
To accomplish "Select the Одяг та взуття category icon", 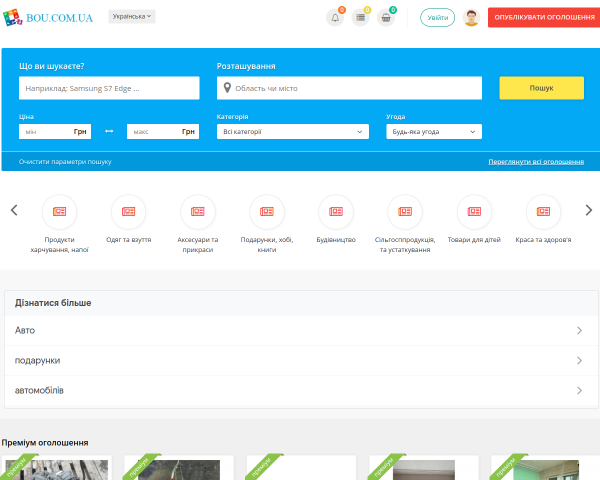I will click(129, 212).
